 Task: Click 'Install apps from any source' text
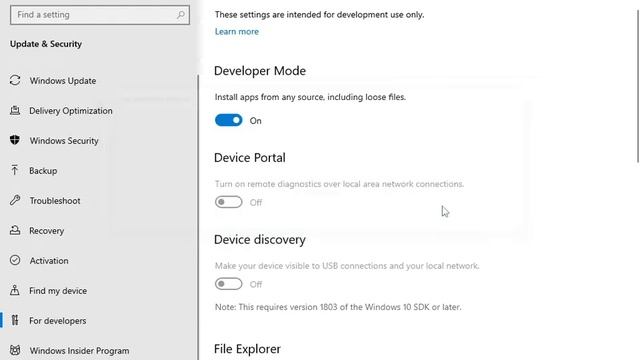point(310,97)
